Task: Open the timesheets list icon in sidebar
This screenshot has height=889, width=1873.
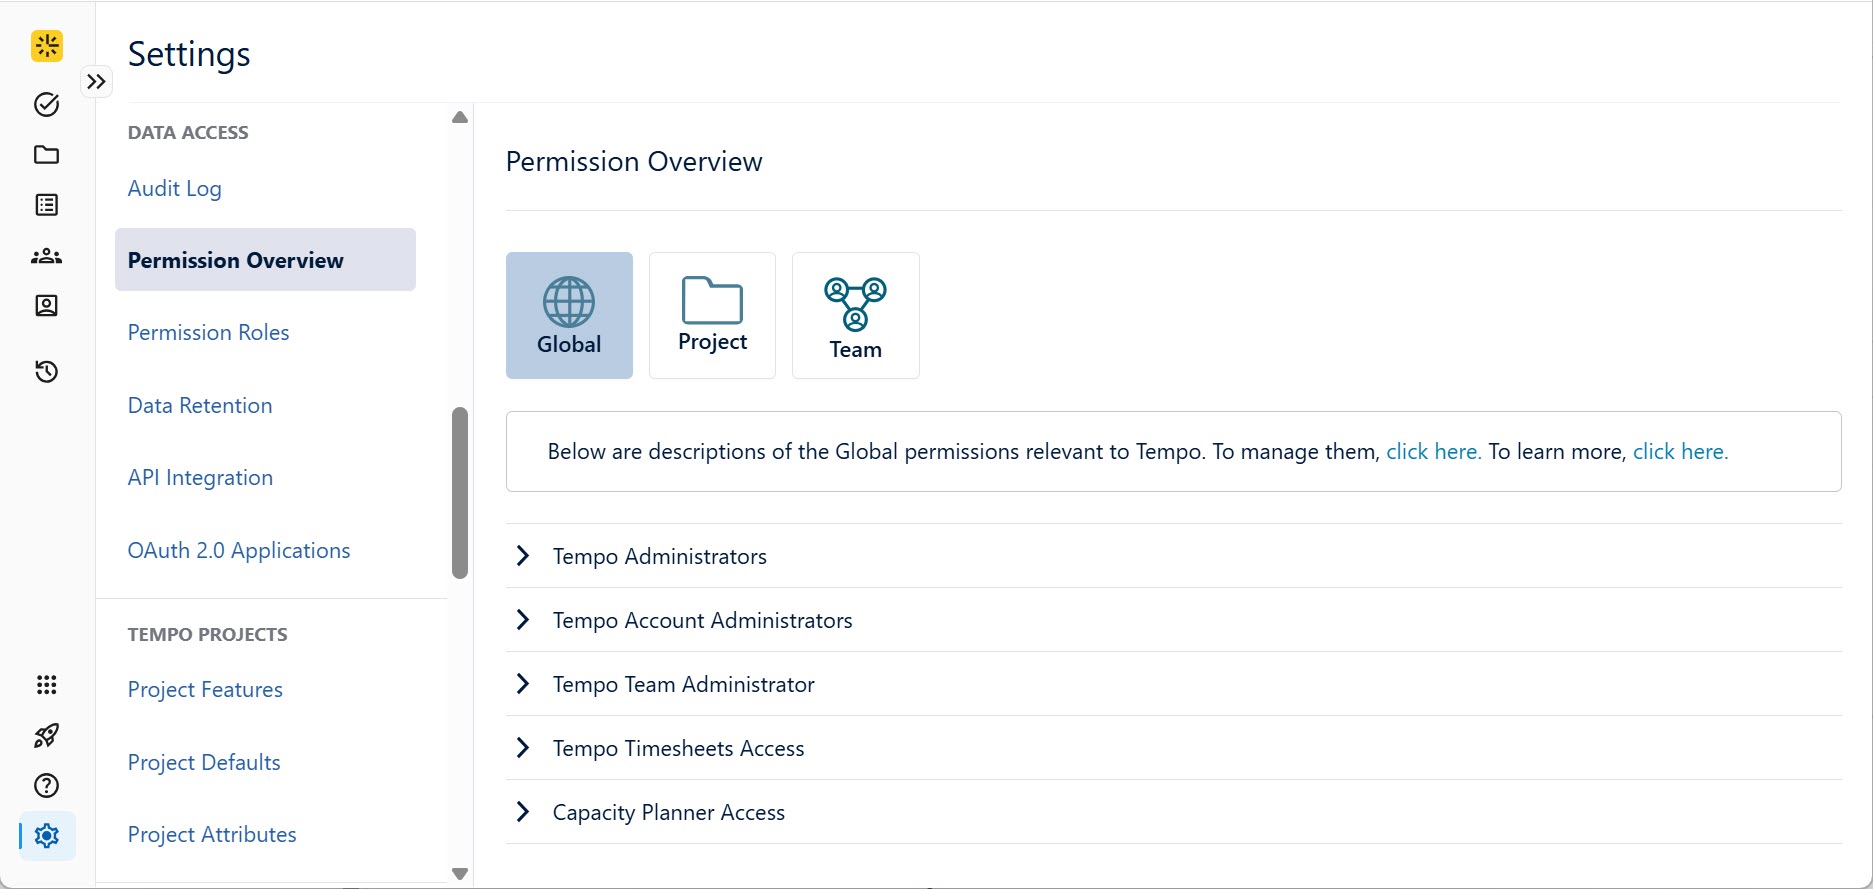Action: pos(46,205)
